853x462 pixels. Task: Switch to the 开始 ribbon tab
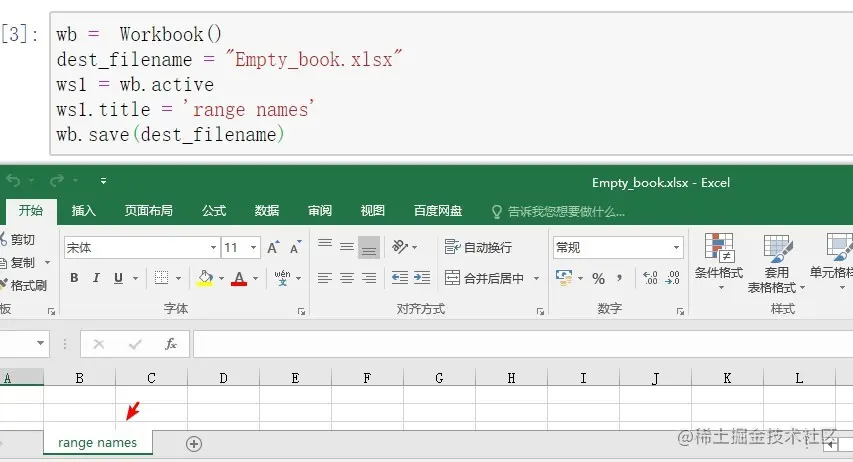pyautogui.click(x=30, y=211)
